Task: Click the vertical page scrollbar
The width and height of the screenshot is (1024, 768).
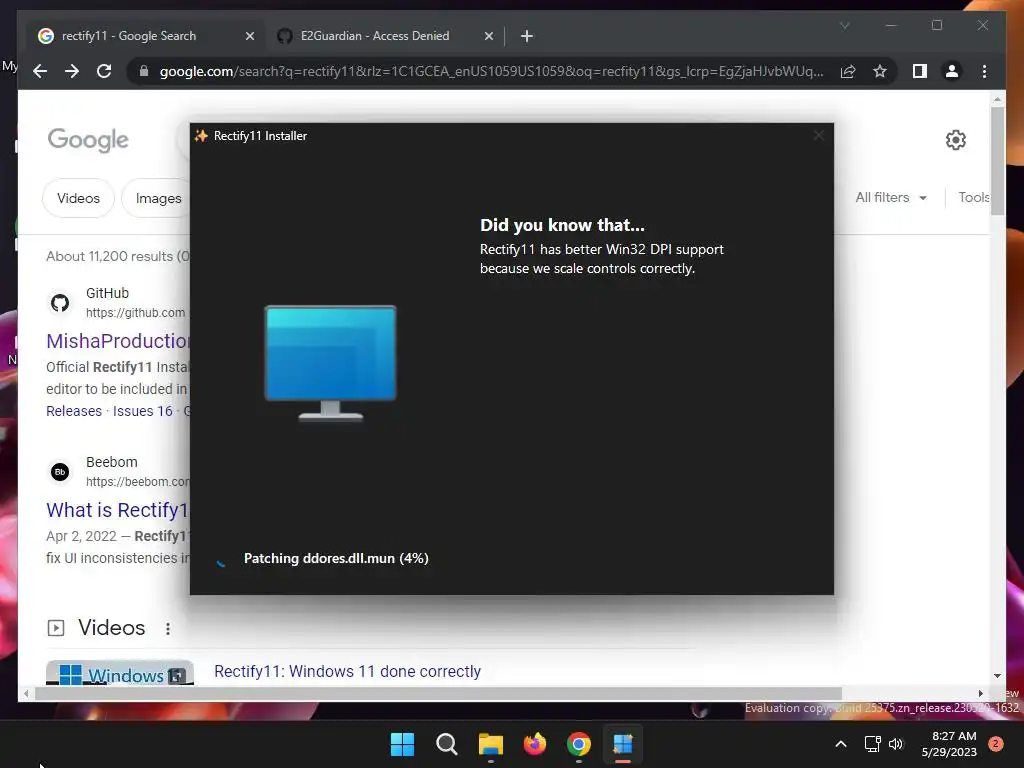Action: pyautogui.click(x=997, y=161)
